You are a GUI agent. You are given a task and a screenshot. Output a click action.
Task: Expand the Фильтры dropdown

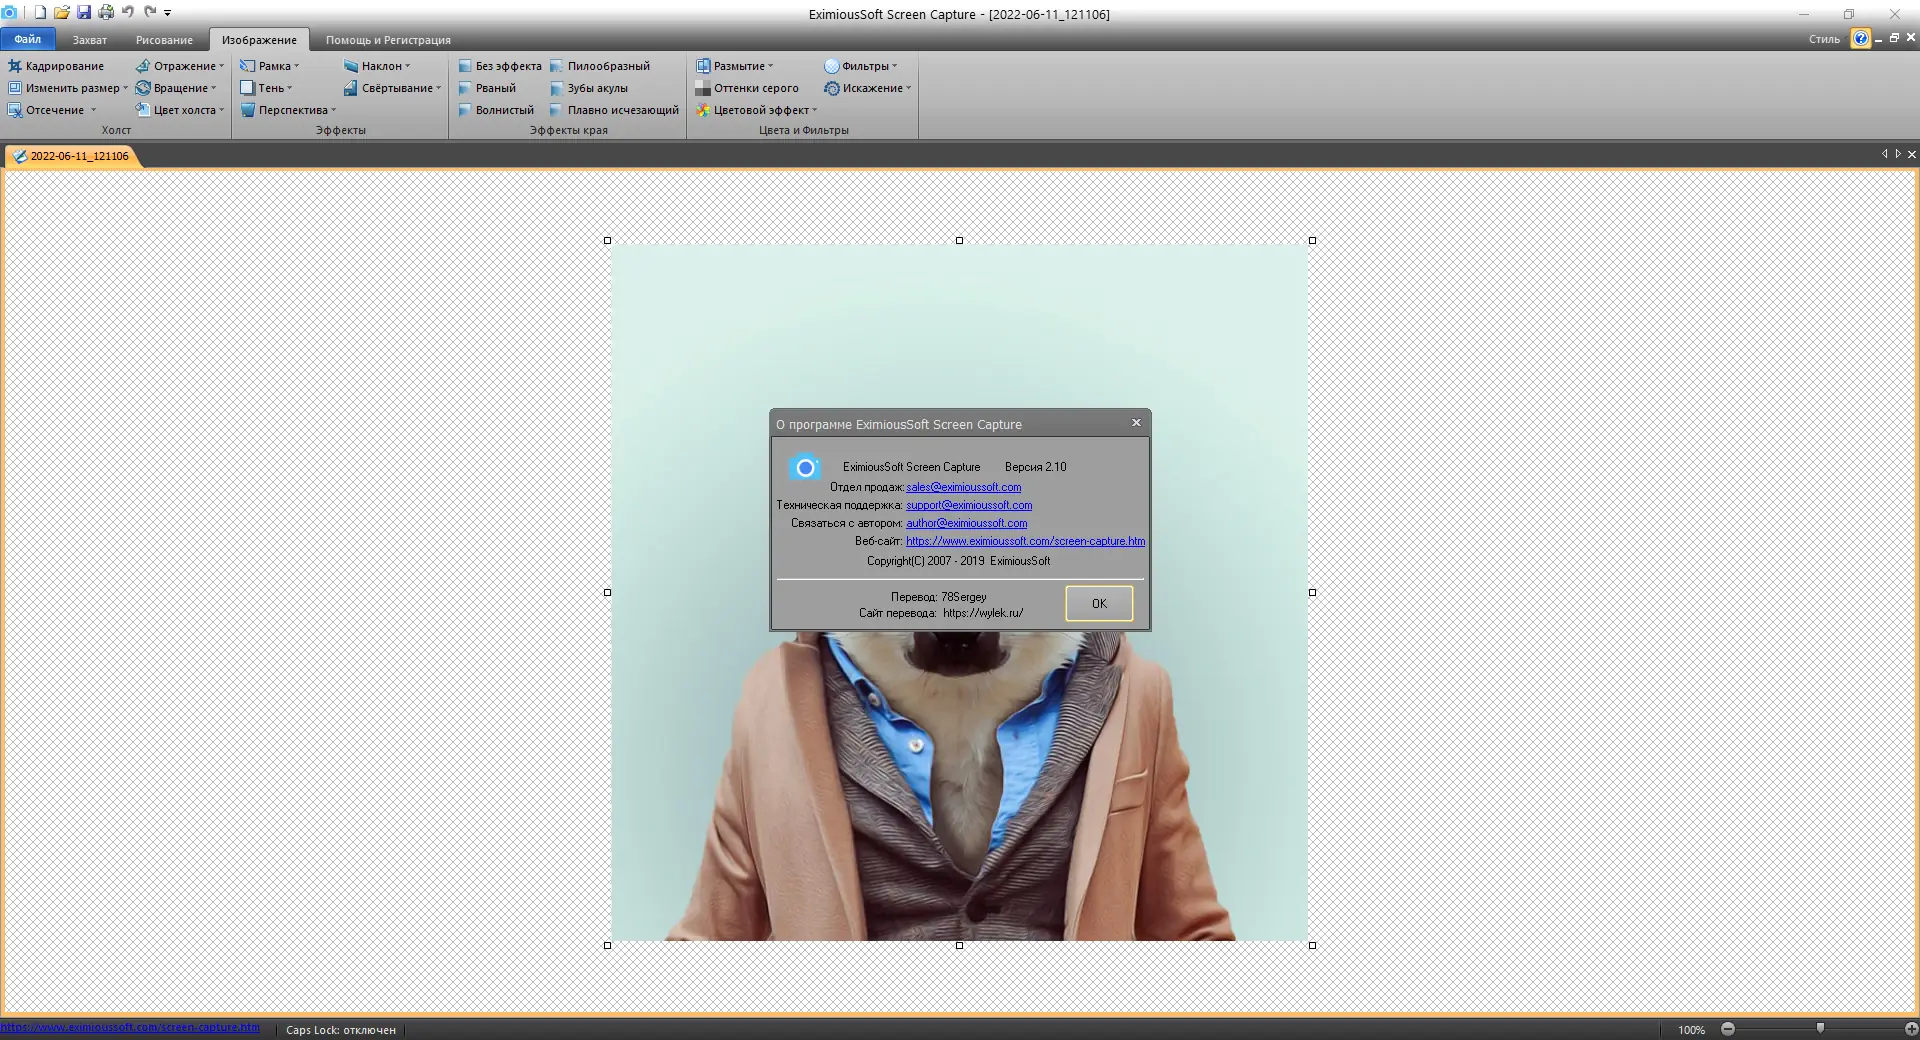pos(862,66)
